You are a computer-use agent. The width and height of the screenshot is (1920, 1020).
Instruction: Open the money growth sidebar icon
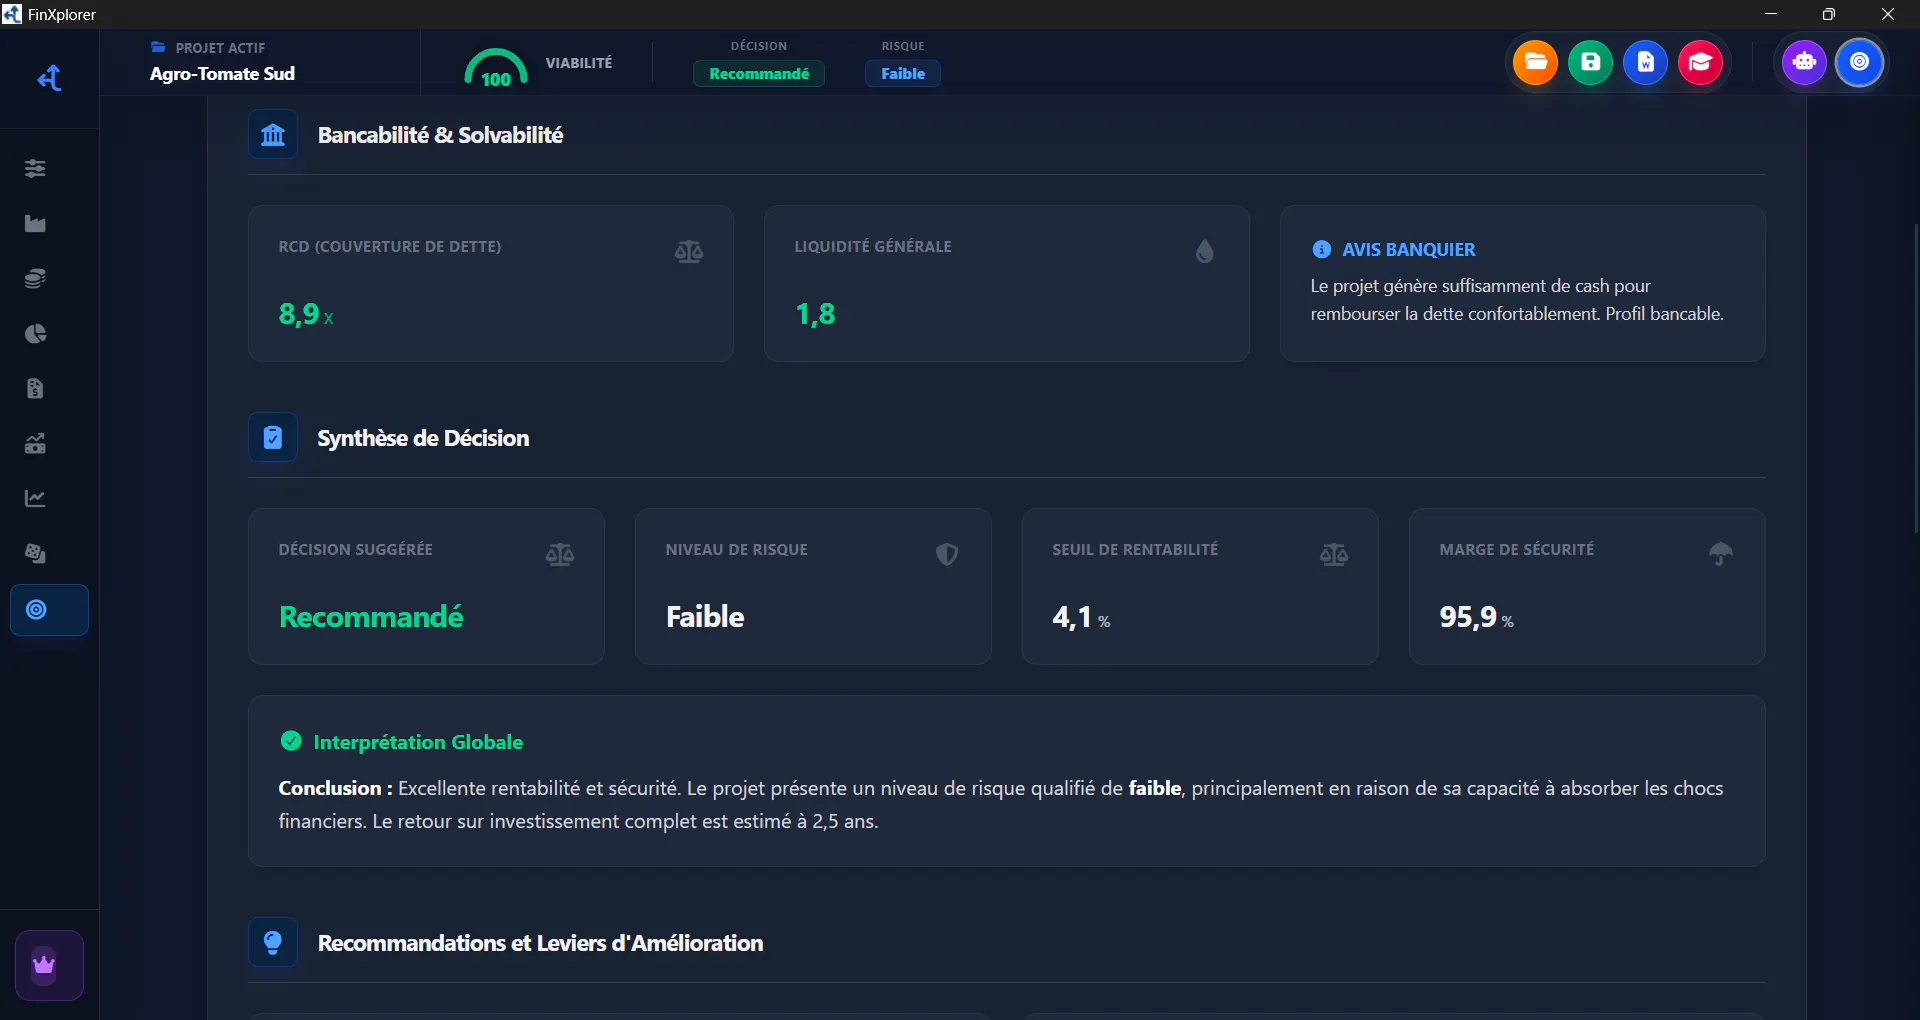pyautogui.click(x=35, y=443)
